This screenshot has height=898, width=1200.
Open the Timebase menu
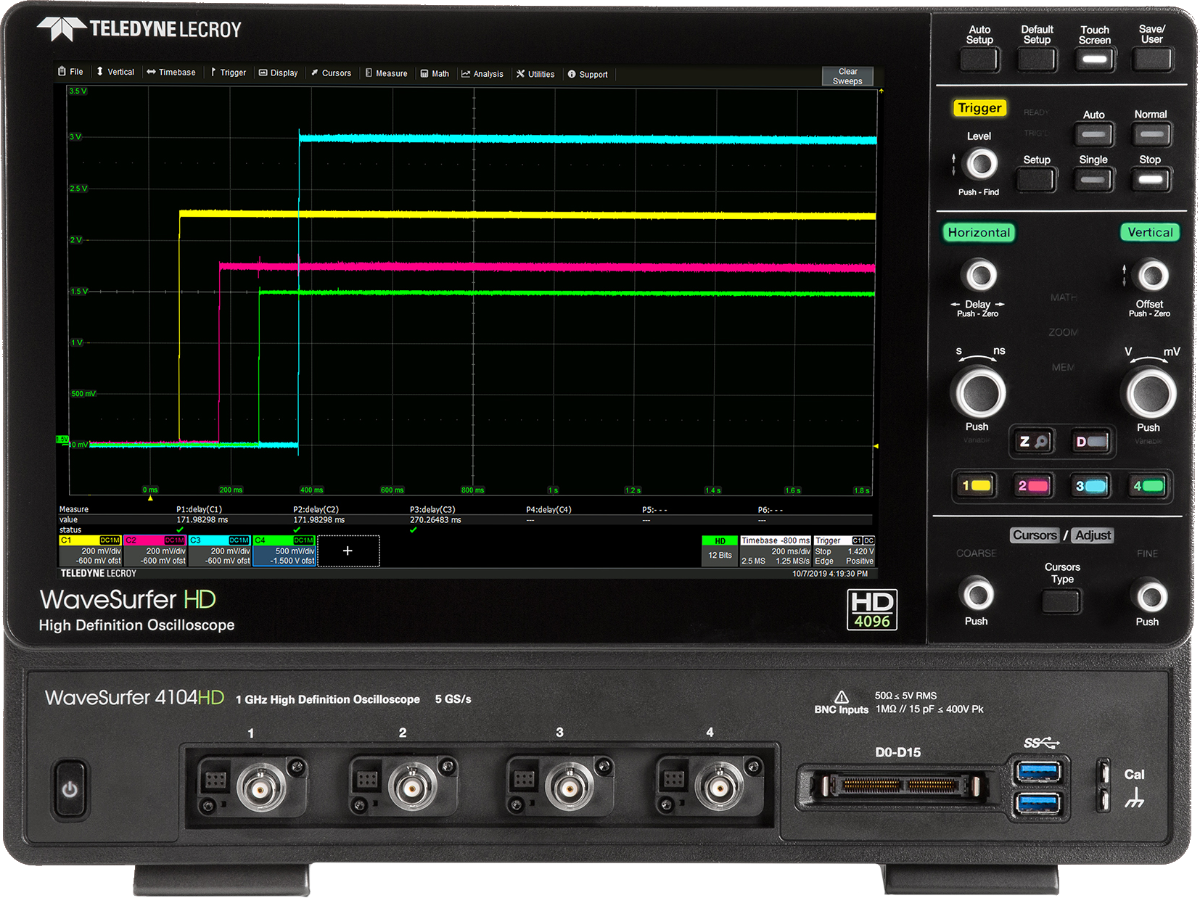click(x=171, y=73)
